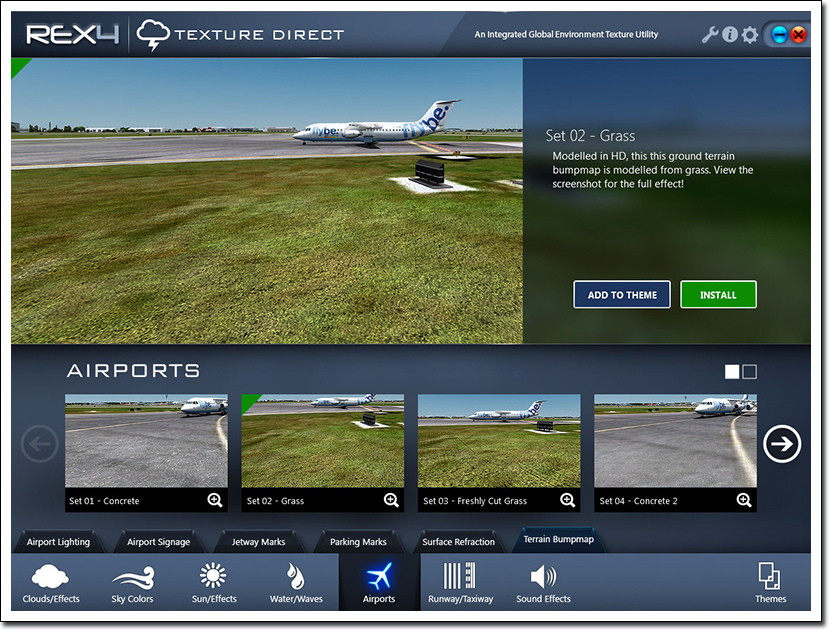The height and width of the screenshot is (632, 832).
Task: Zoom the Set 03 - Freshly Cut Grass preview
Action: [567, 500]
